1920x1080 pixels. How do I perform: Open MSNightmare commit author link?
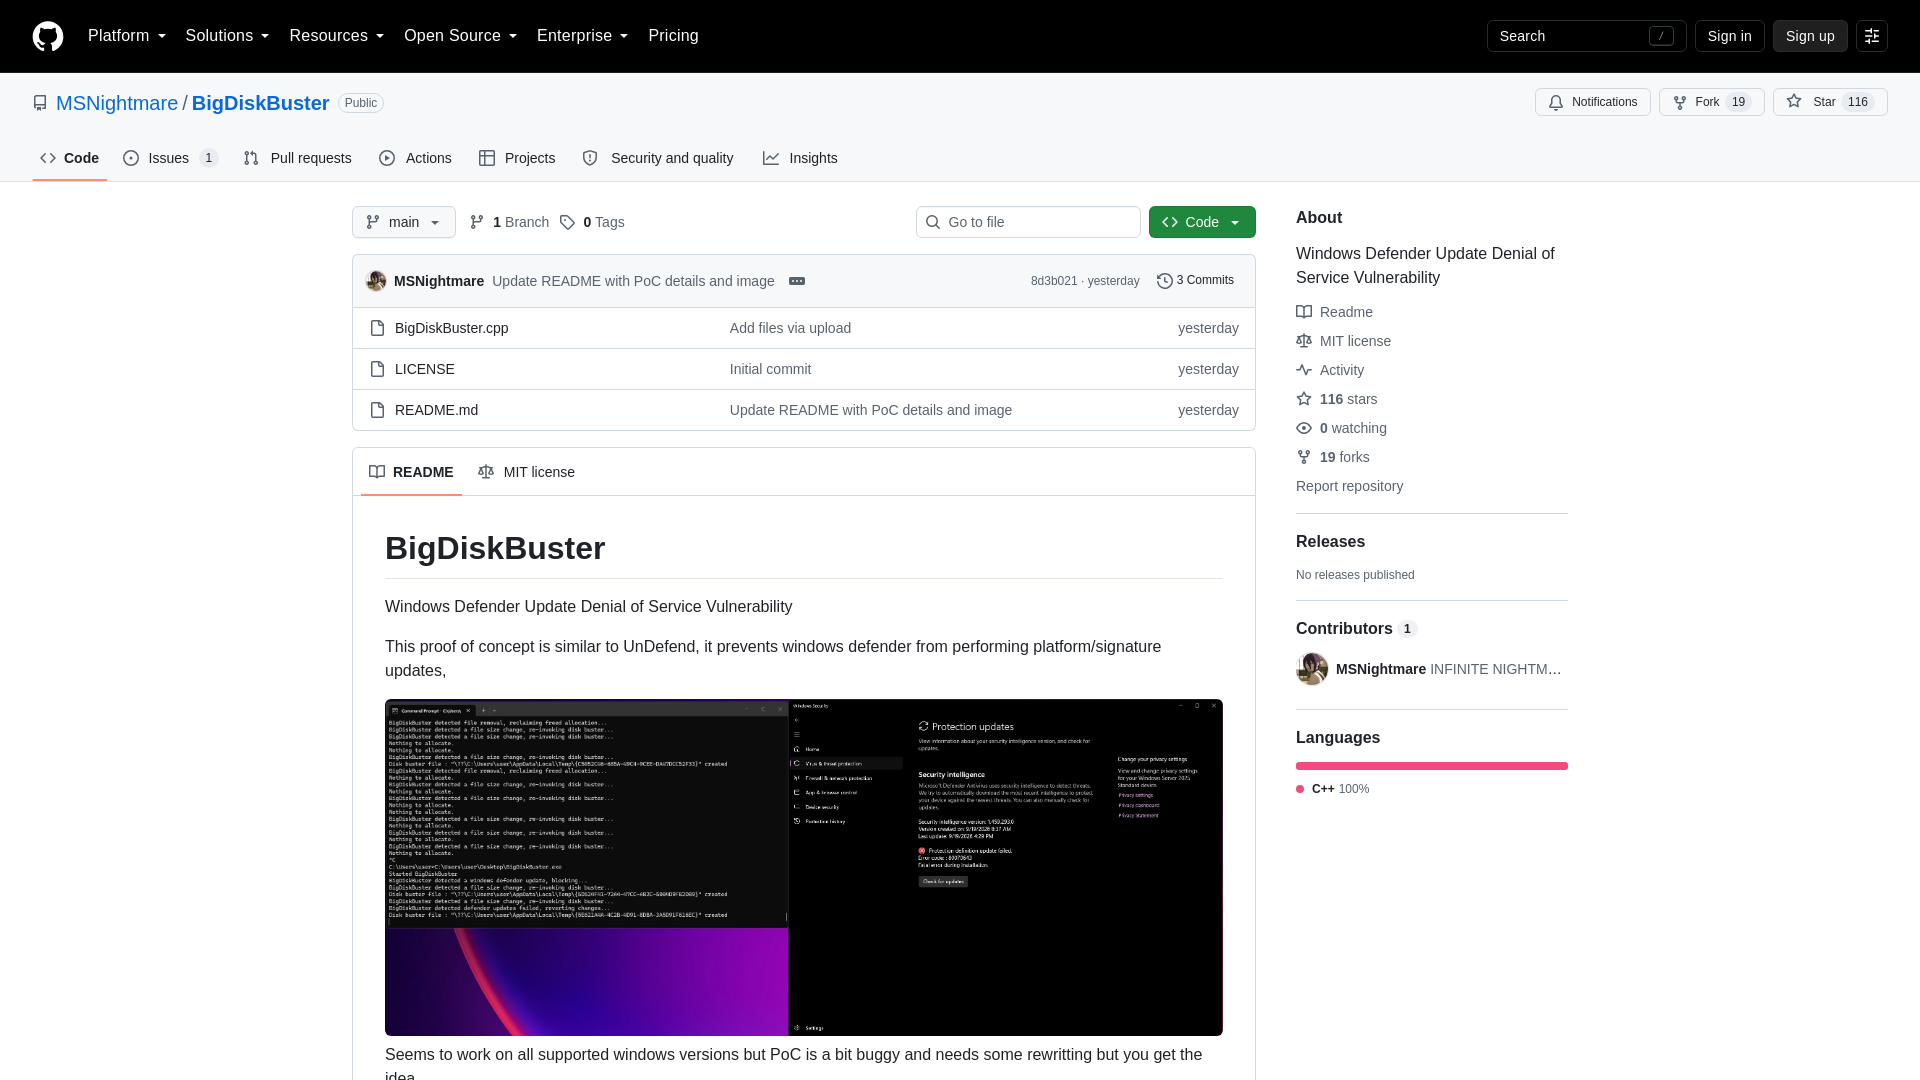coord(439,281)
